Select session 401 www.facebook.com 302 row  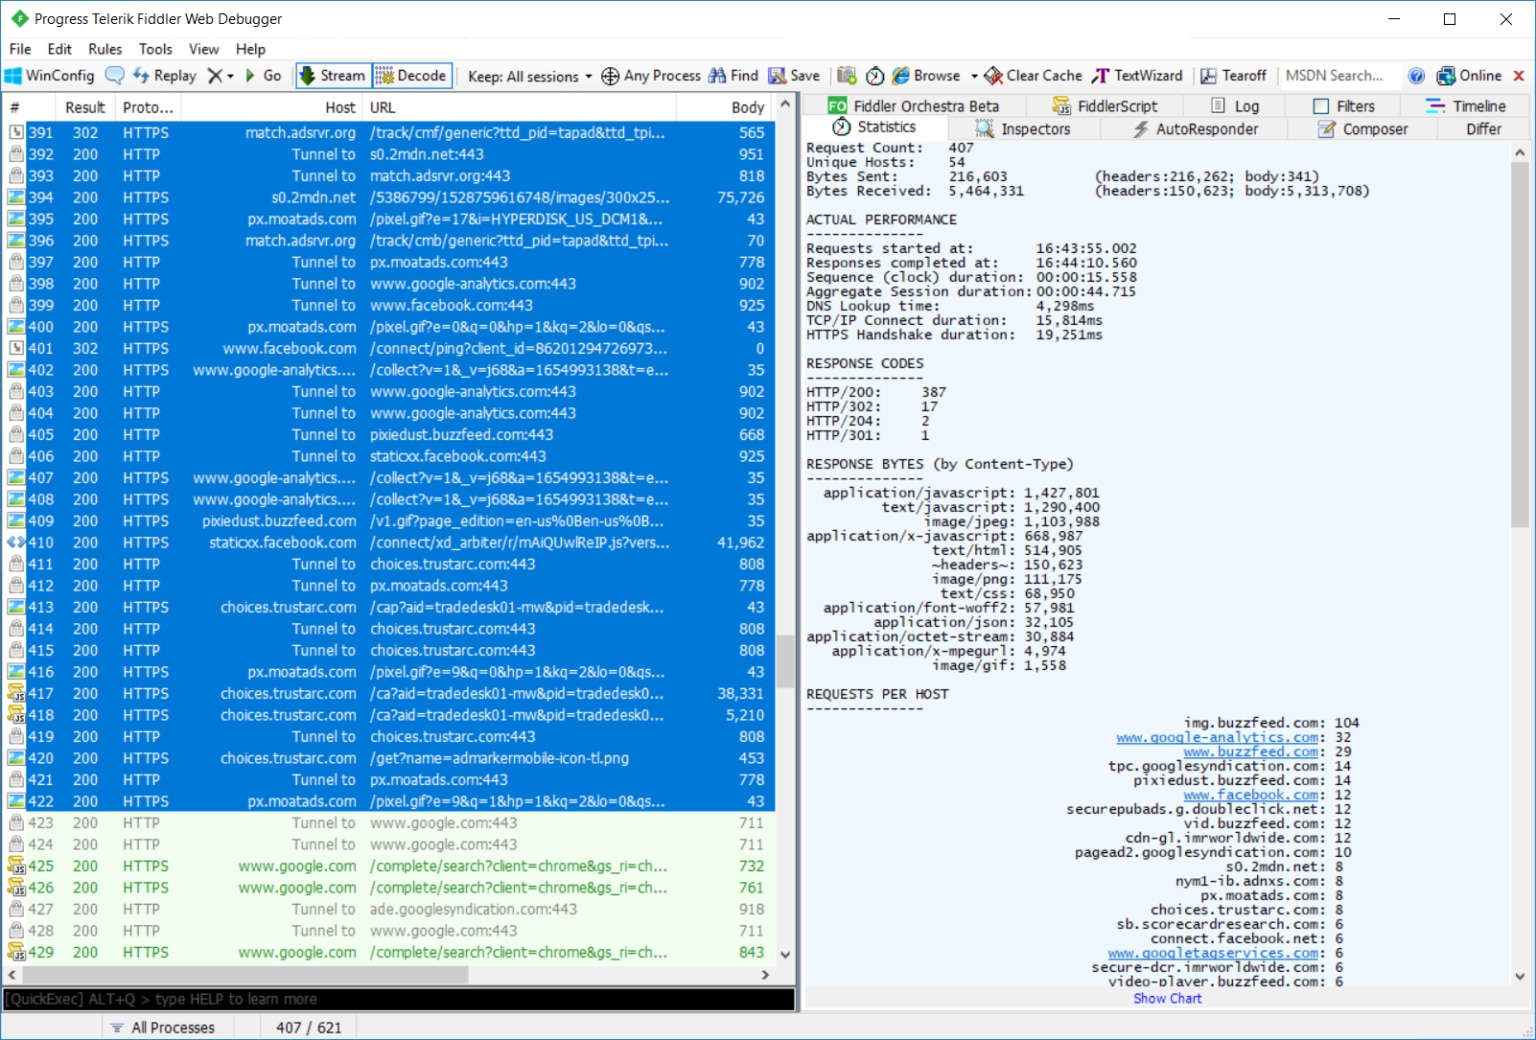pos(388,349)
